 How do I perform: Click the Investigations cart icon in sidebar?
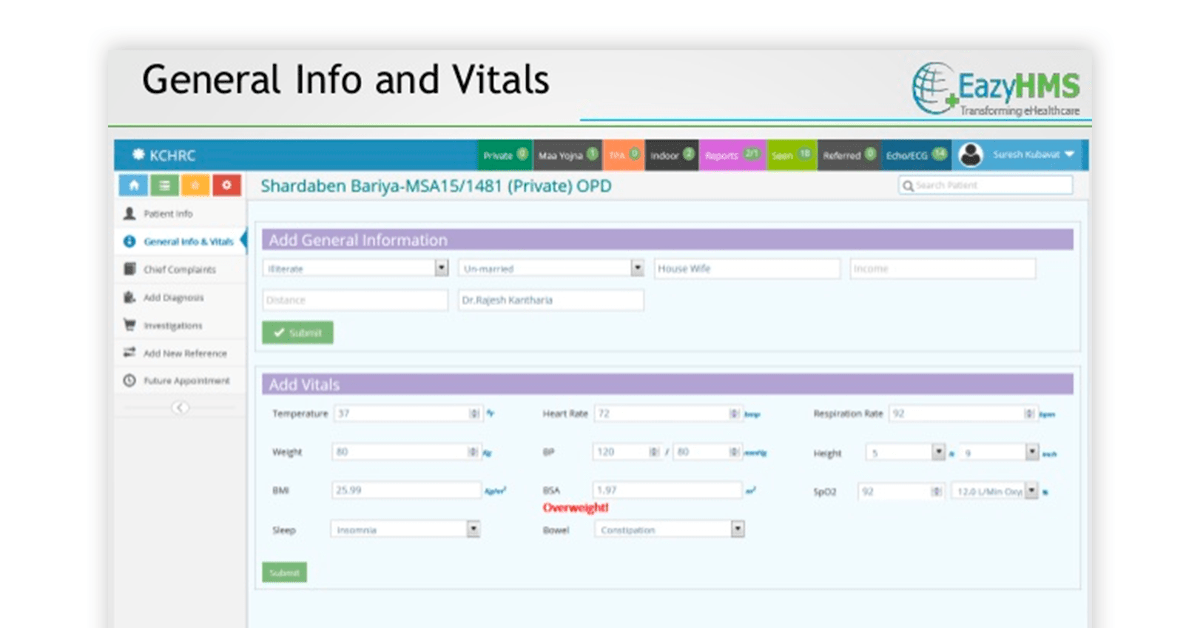129,325
